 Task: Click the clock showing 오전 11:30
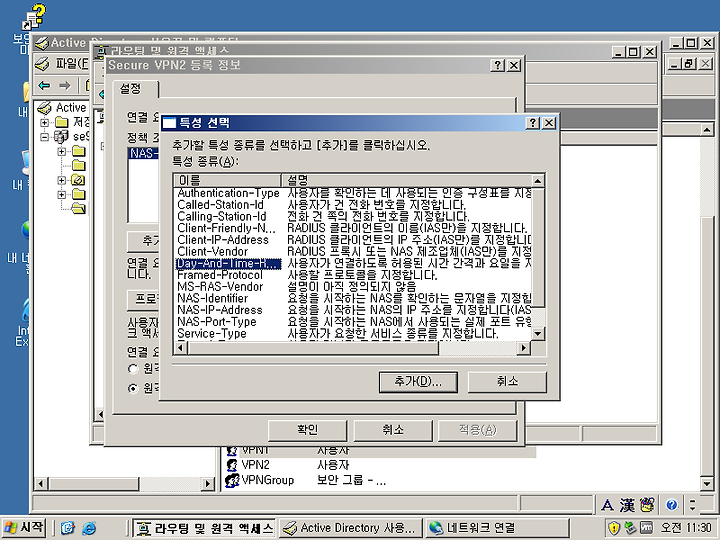686,528
